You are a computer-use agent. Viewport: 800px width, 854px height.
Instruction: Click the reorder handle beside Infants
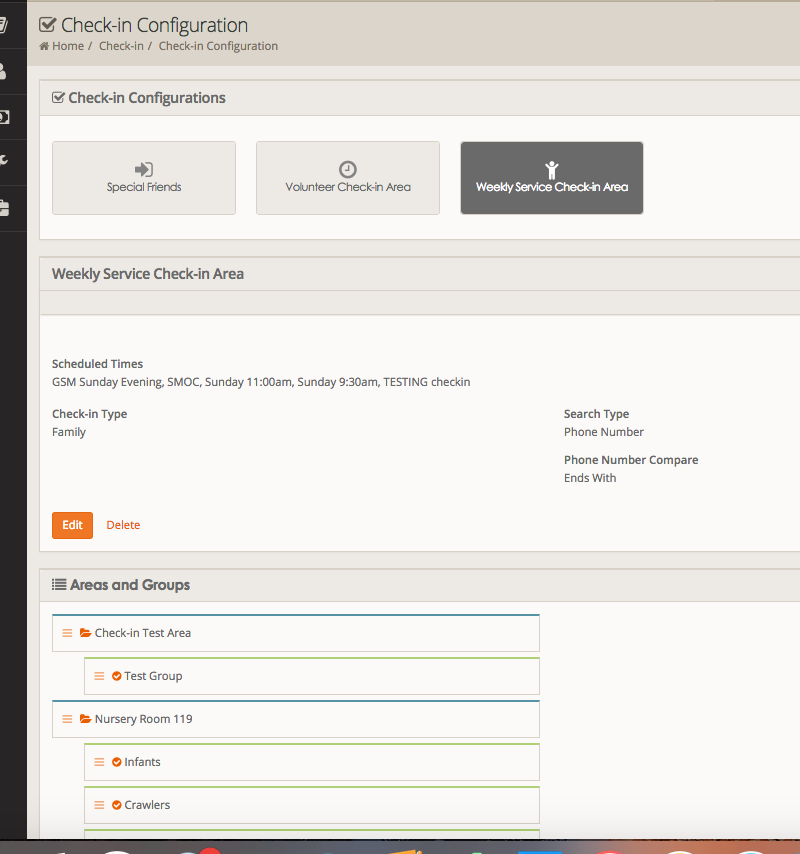(x=99, y=762)
